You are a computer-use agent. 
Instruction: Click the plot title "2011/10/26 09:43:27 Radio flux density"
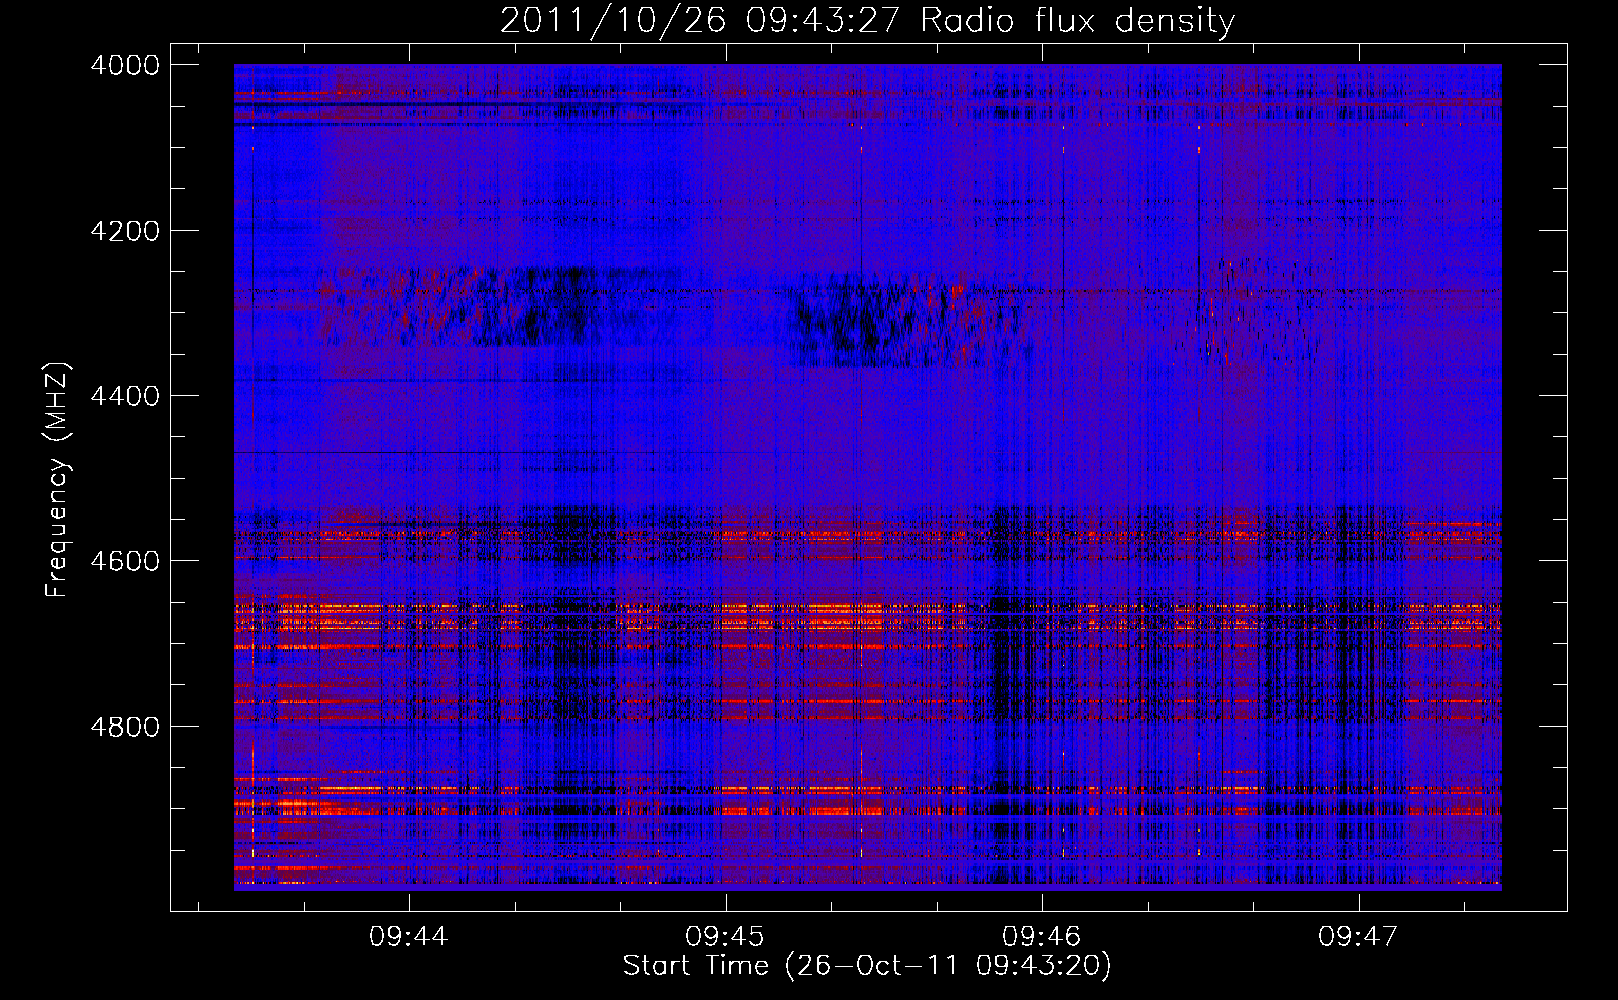coord(867,21)
